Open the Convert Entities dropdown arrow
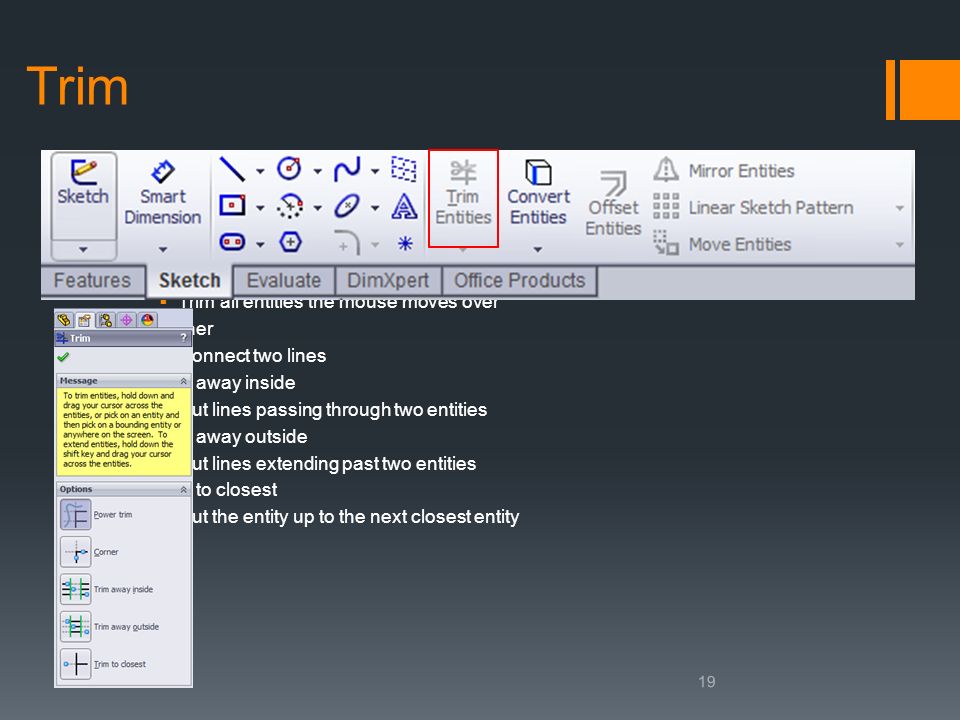This screenshot has height=720, width=960. click(538, 249)
